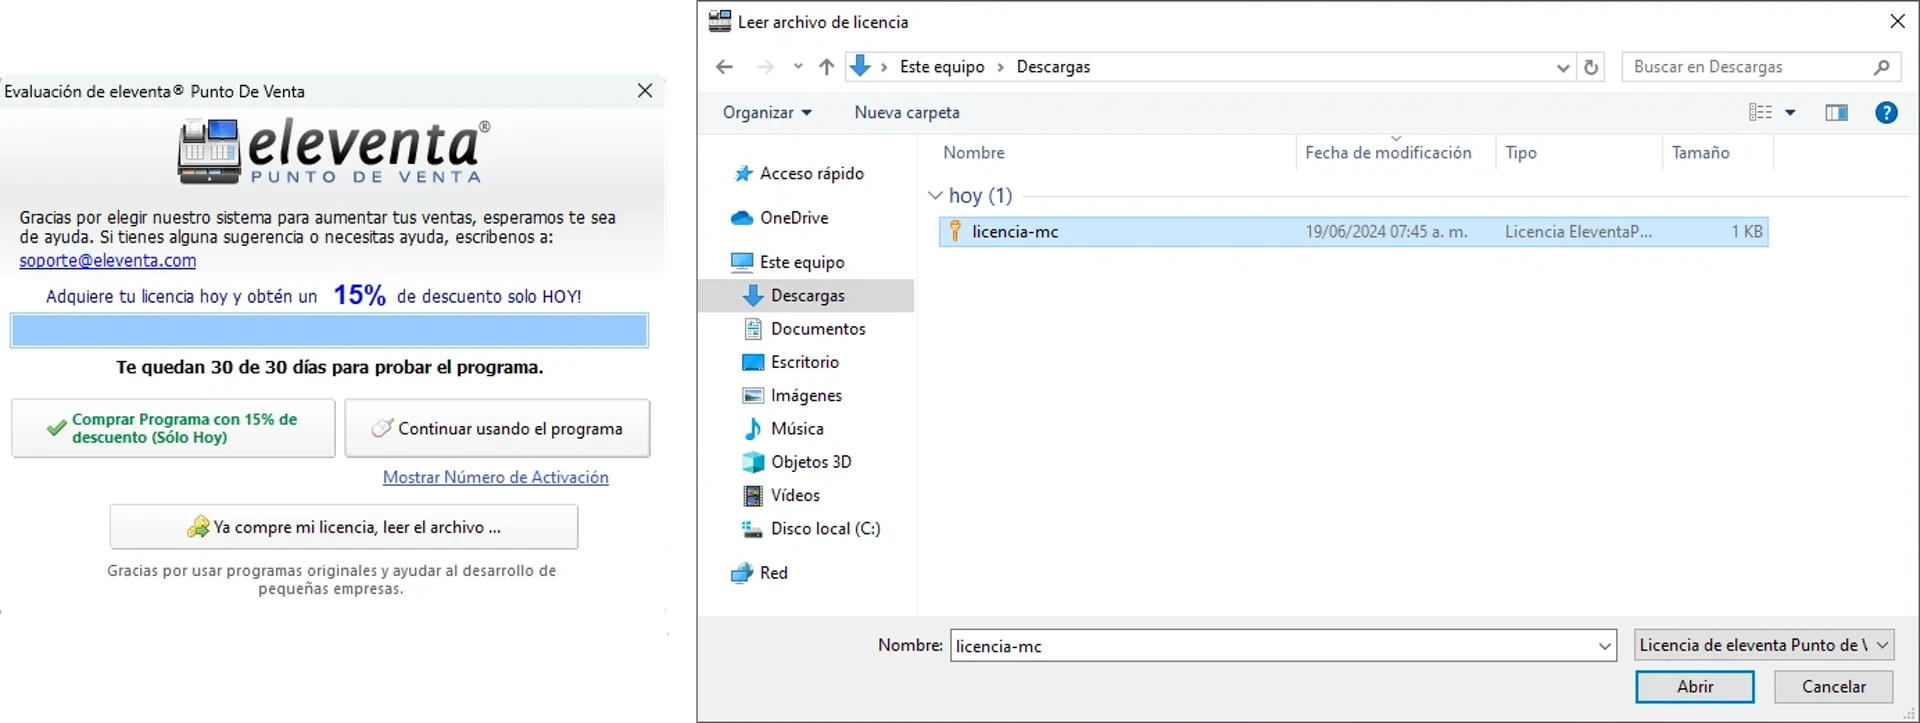
Task: Click the 'Nueva carpeta' button
Action: click(907, 113)
